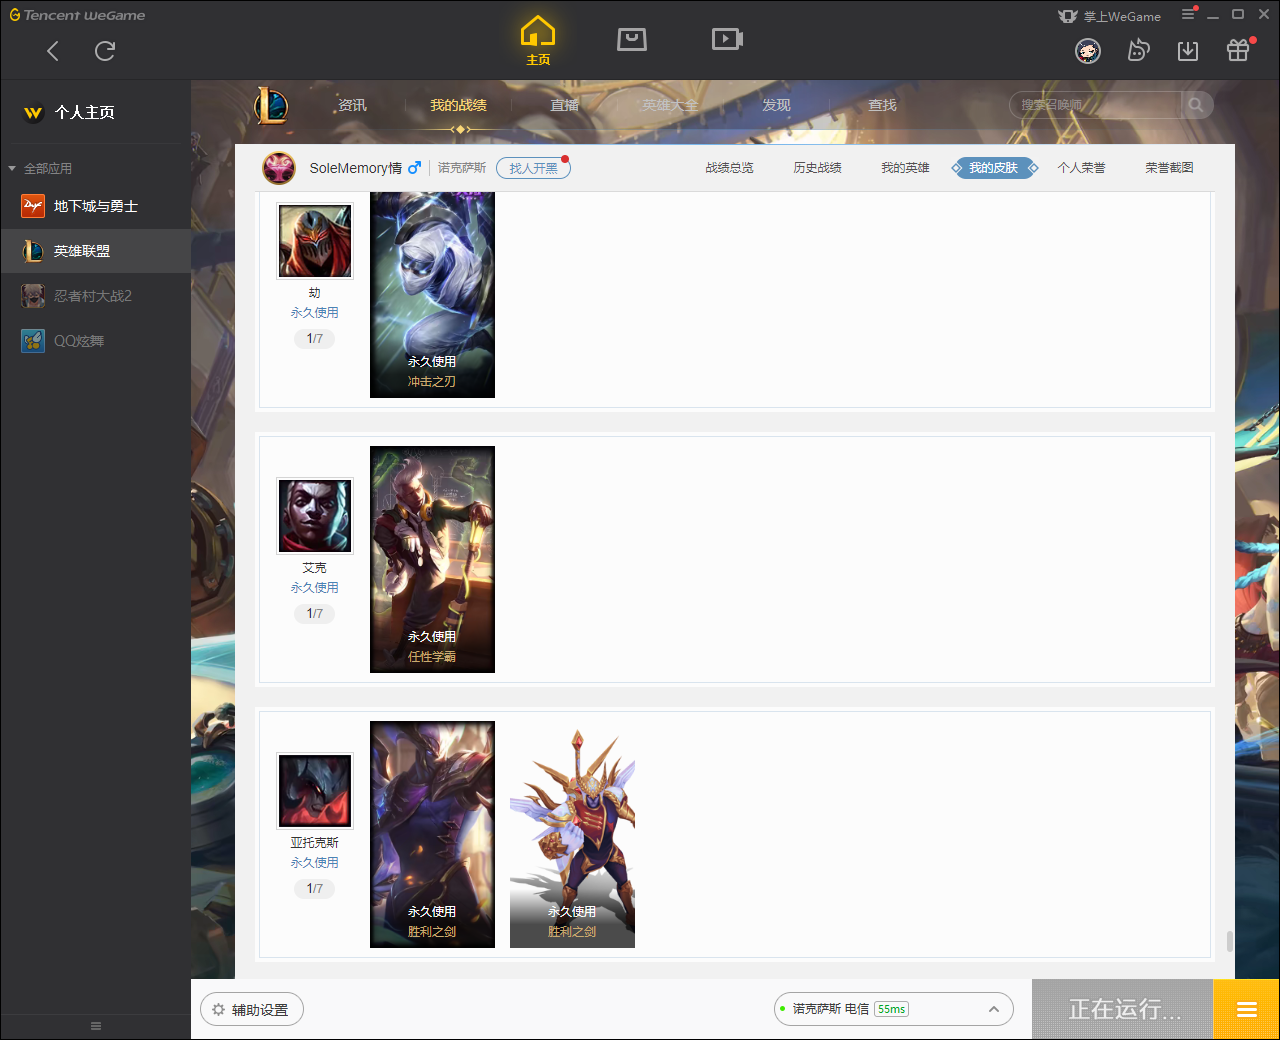Click the SoleMemory profile avatar

(279, 168)
